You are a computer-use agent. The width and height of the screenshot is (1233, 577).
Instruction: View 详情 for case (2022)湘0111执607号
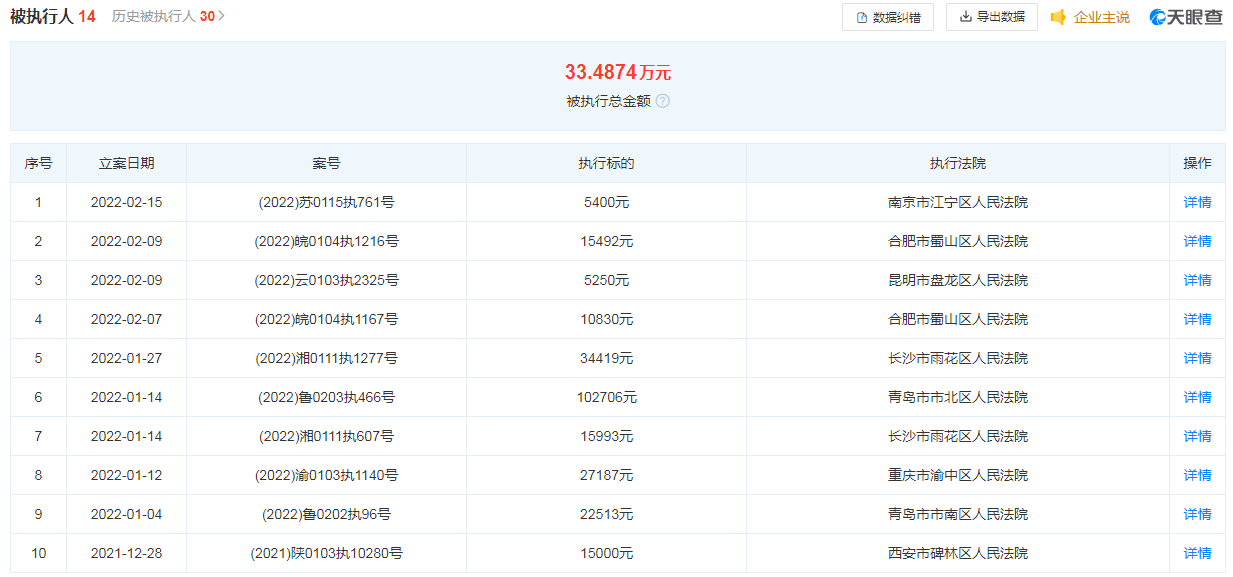(1197, 436)
